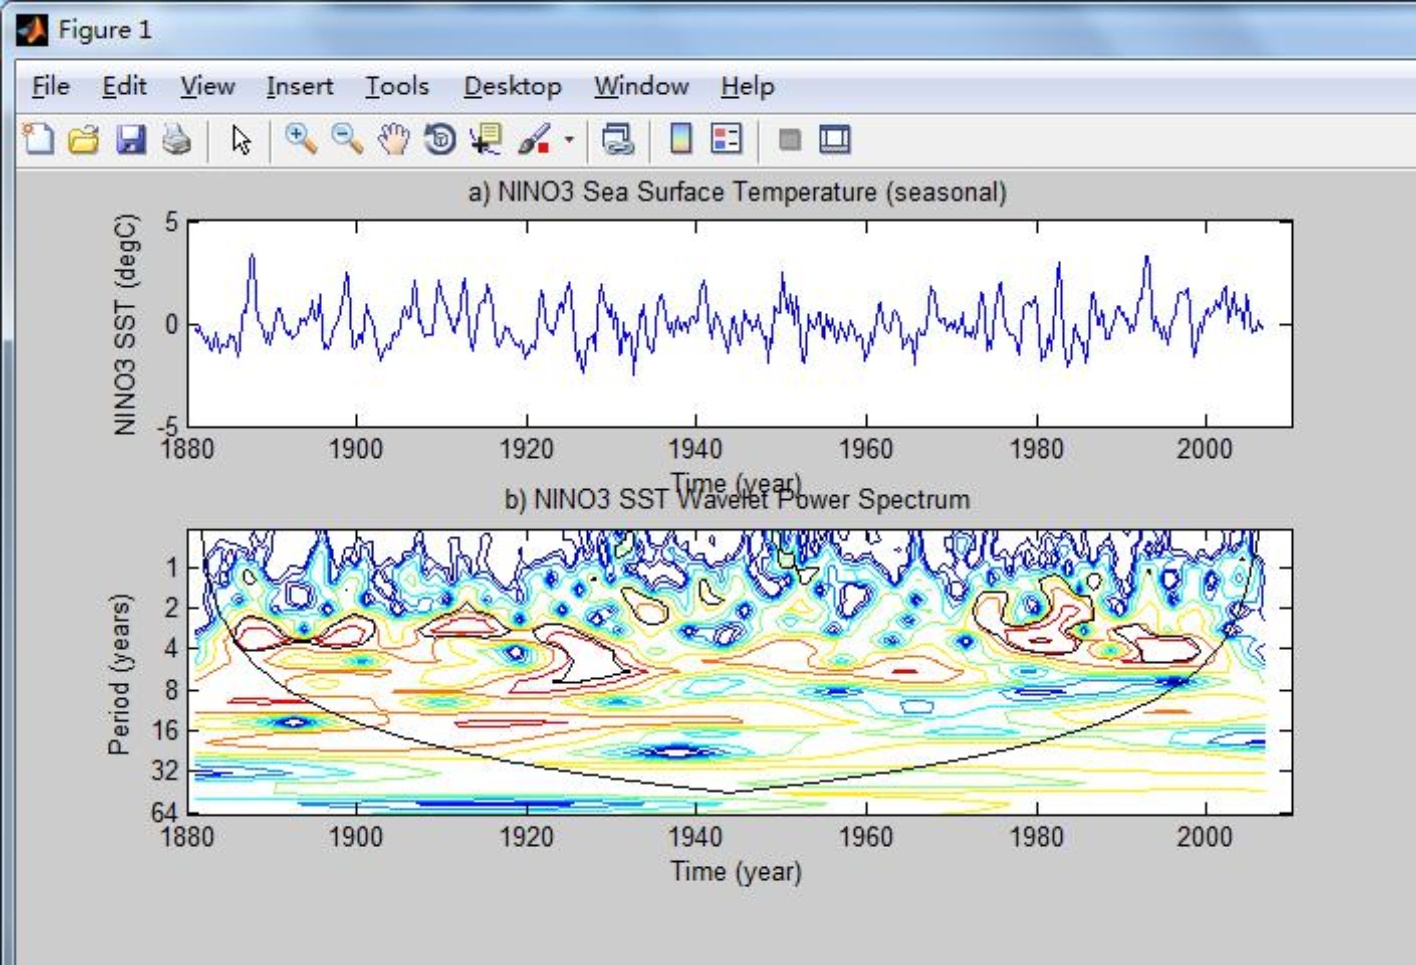Insert a colorbar using the toolbar icon

click(681, 139)
